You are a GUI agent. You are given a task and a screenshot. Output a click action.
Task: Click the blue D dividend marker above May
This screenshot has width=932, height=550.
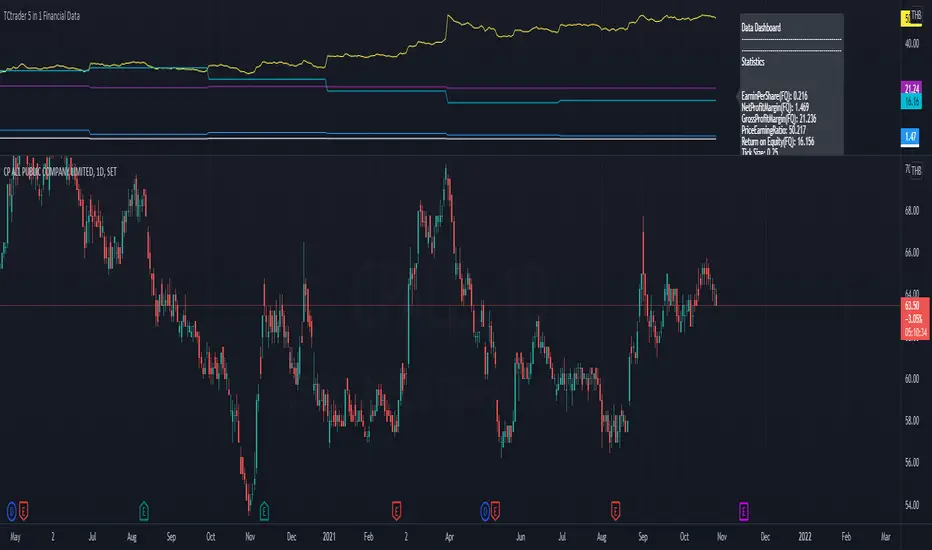pyautogui.click(x=11, y=511)
